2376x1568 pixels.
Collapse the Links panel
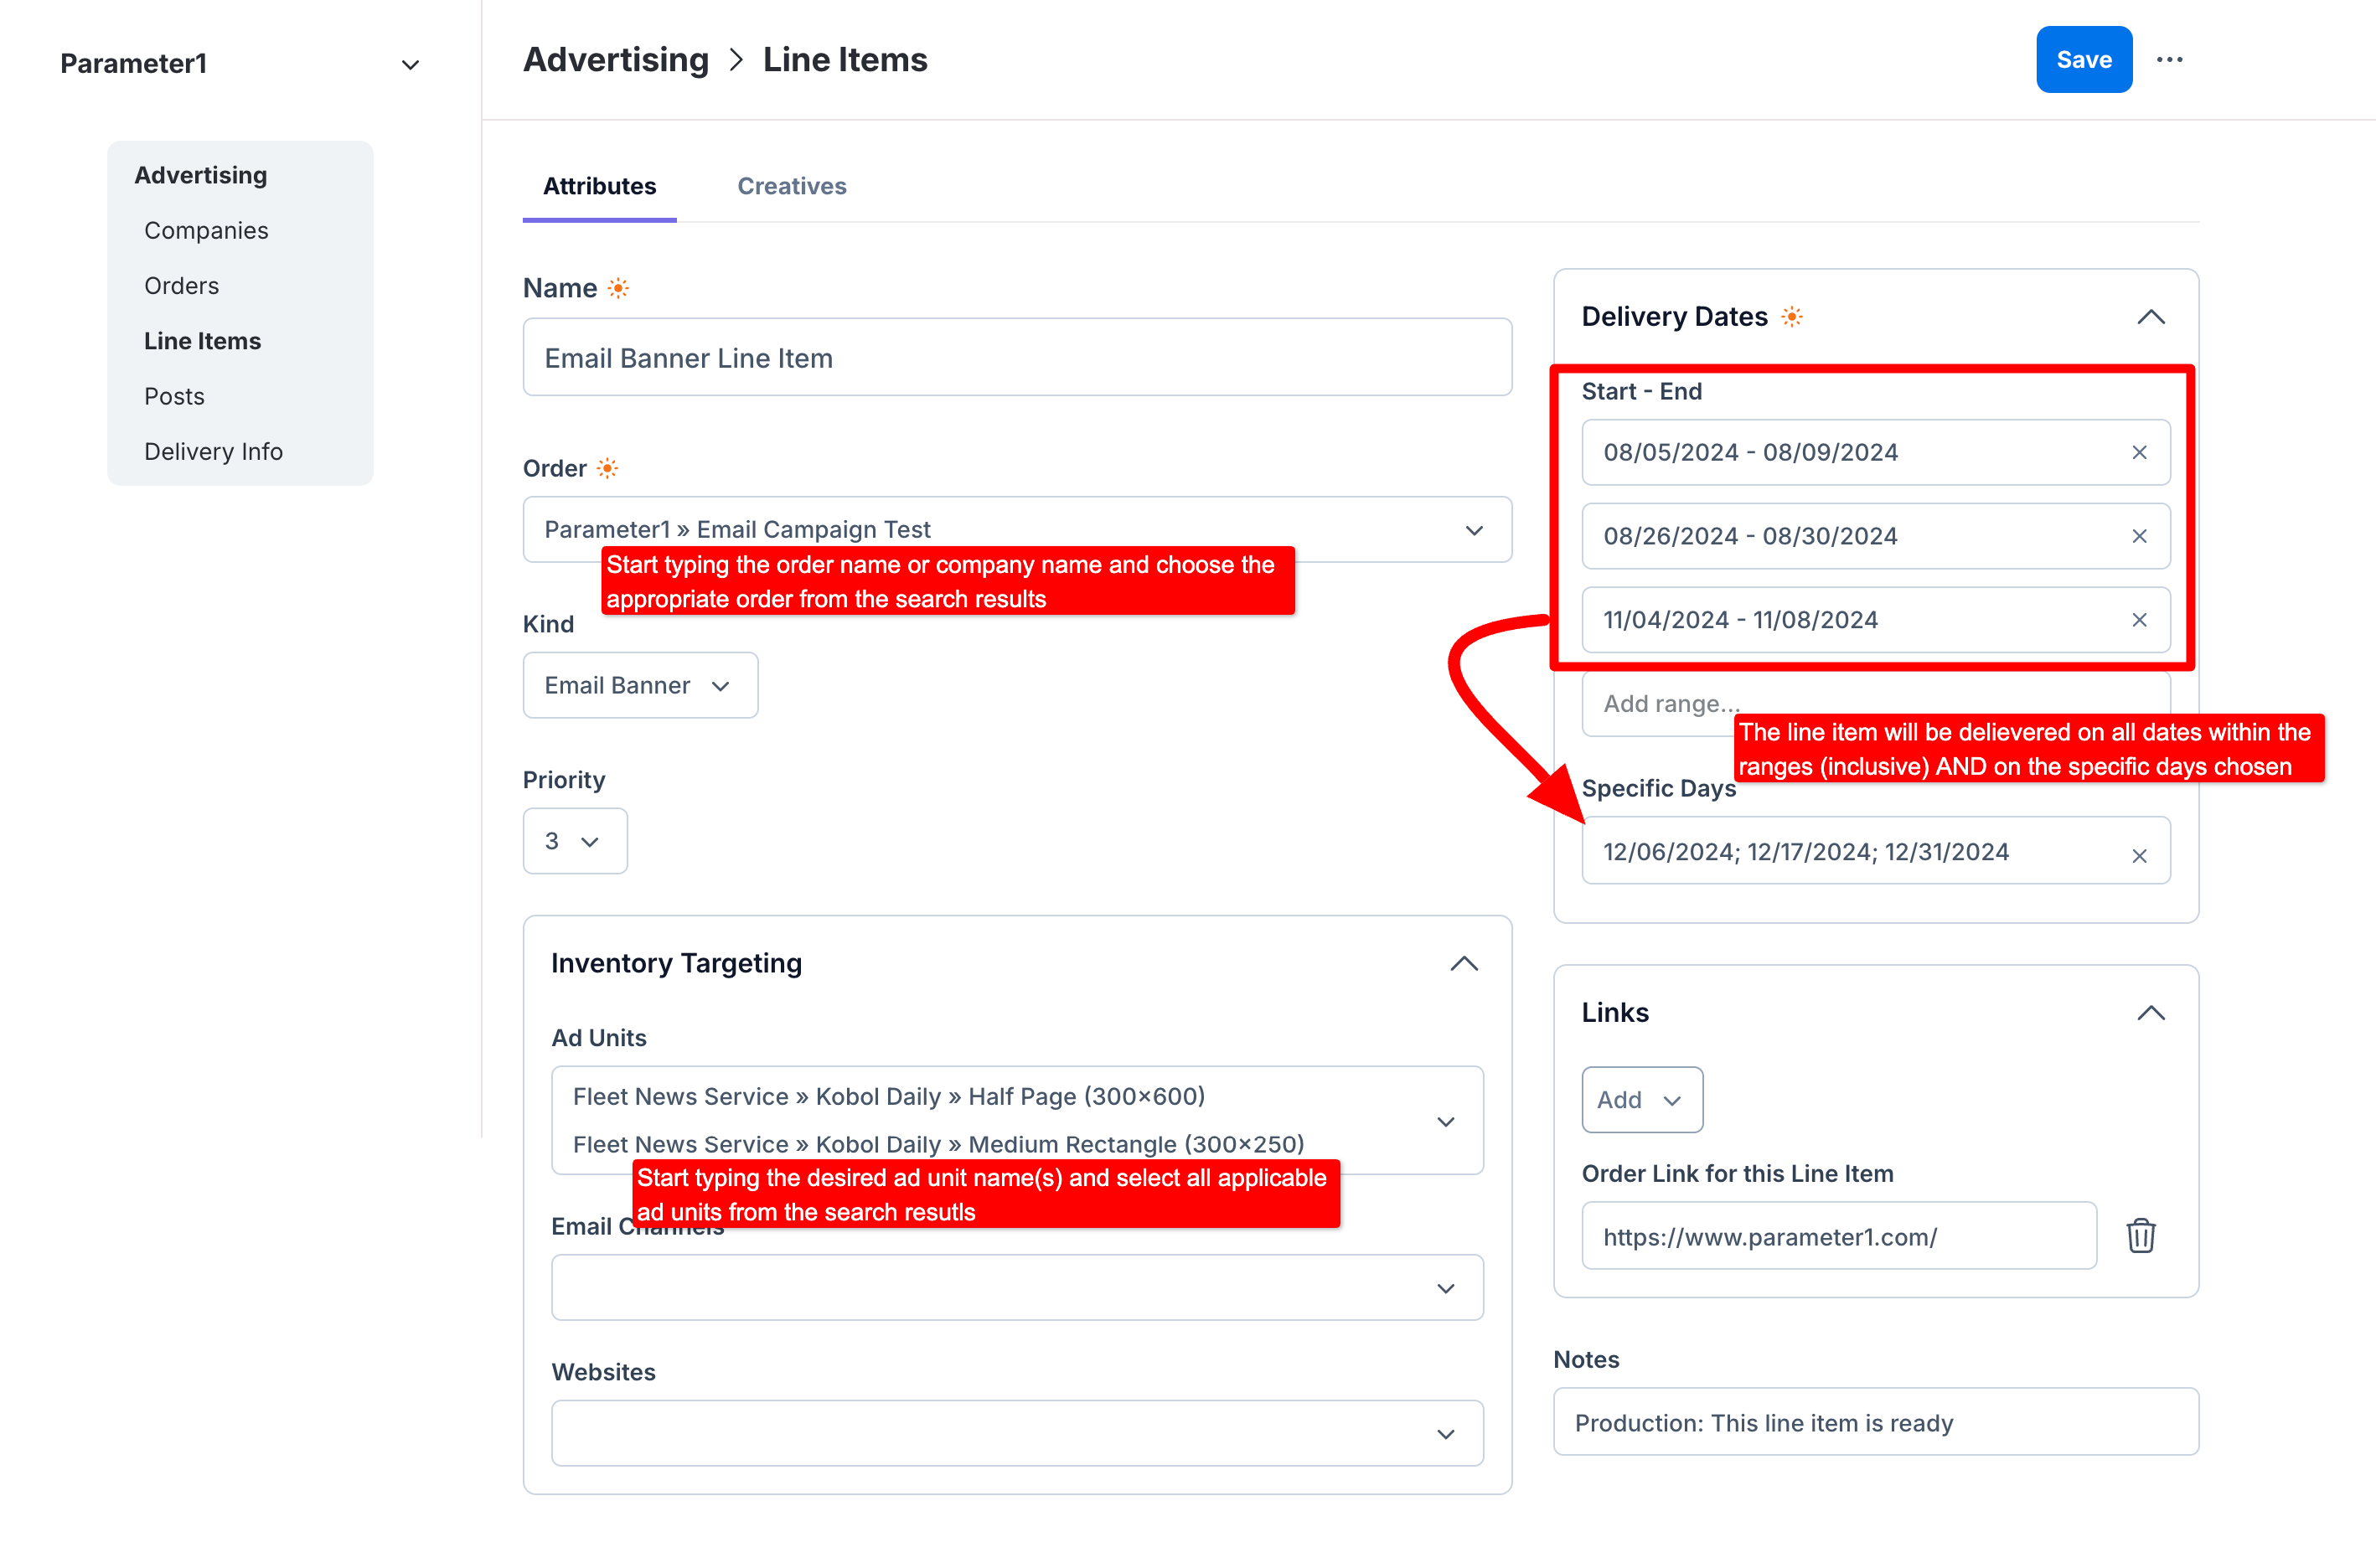click(2150, 1013)
